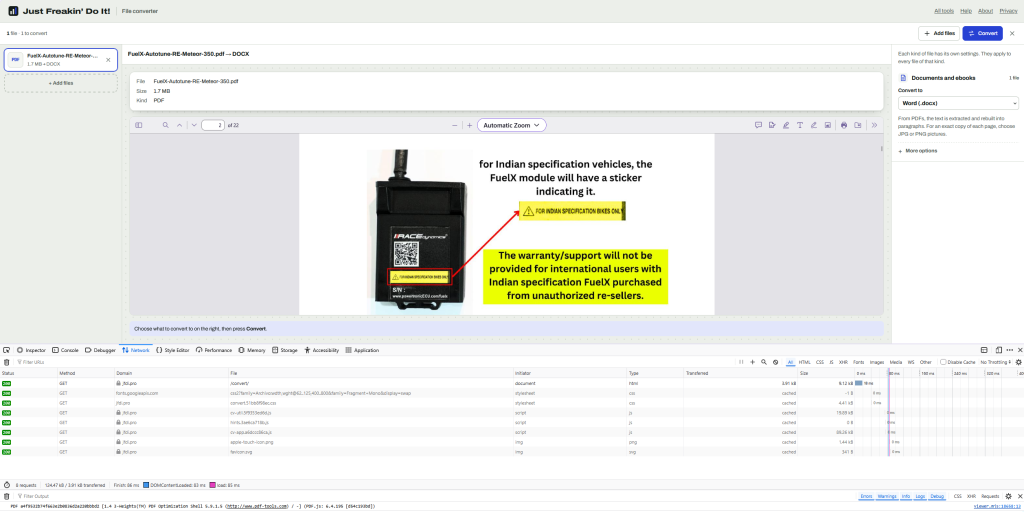Open devtools three-dot options menu
The height and width of the screenshot is (515, 1024).
pos(1010,351)
